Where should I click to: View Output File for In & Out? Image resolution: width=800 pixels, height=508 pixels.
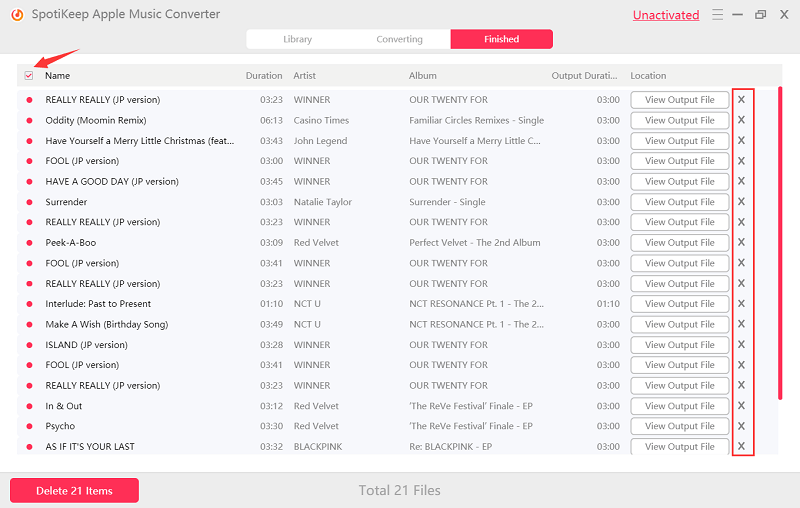pyautogui.click(x=680, y=406)
